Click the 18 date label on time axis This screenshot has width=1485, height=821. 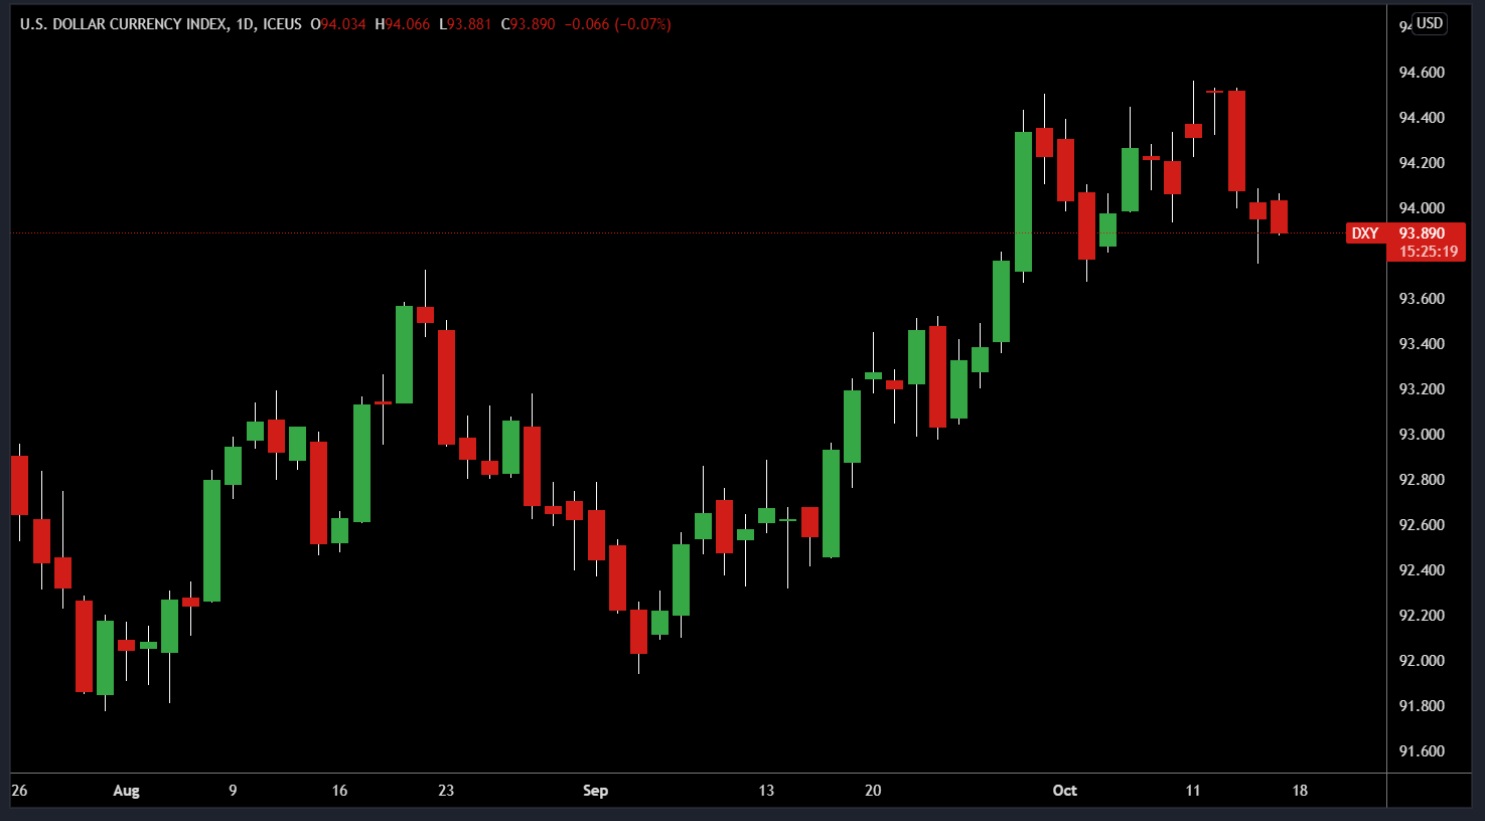coord(1300,790)
